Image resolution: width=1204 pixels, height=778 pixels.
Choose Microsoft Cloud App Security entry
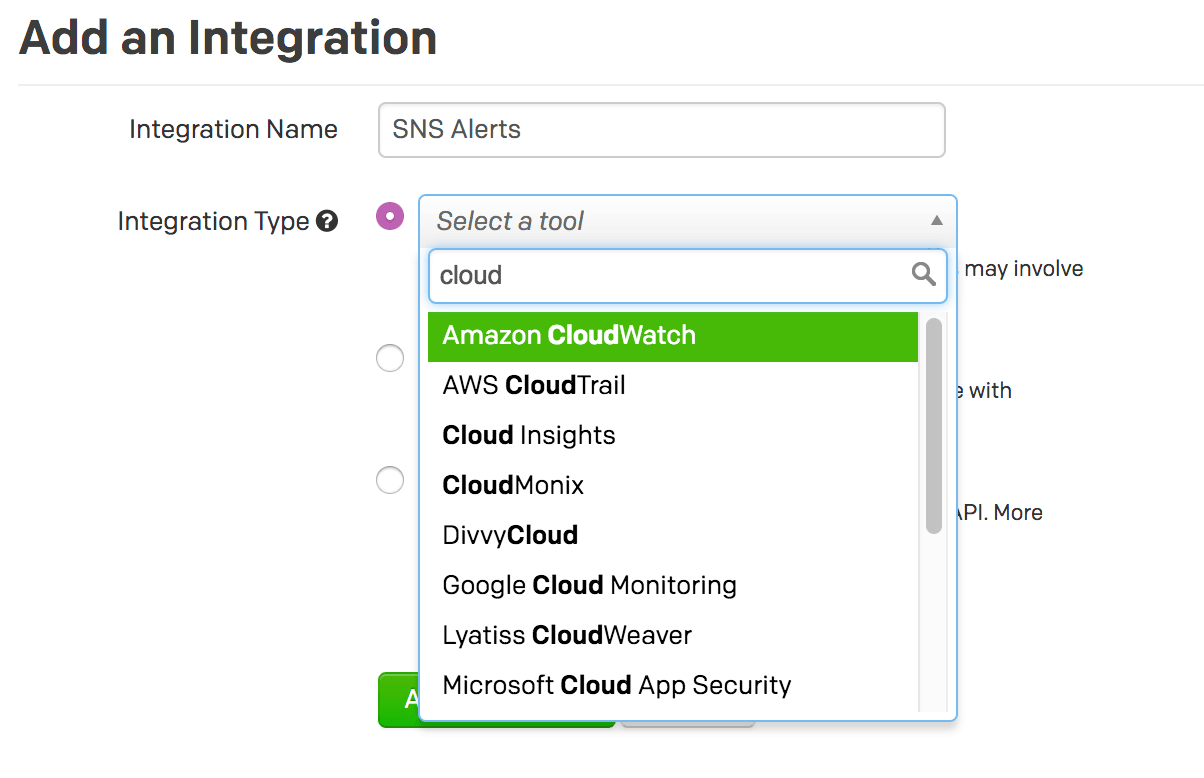673,686
